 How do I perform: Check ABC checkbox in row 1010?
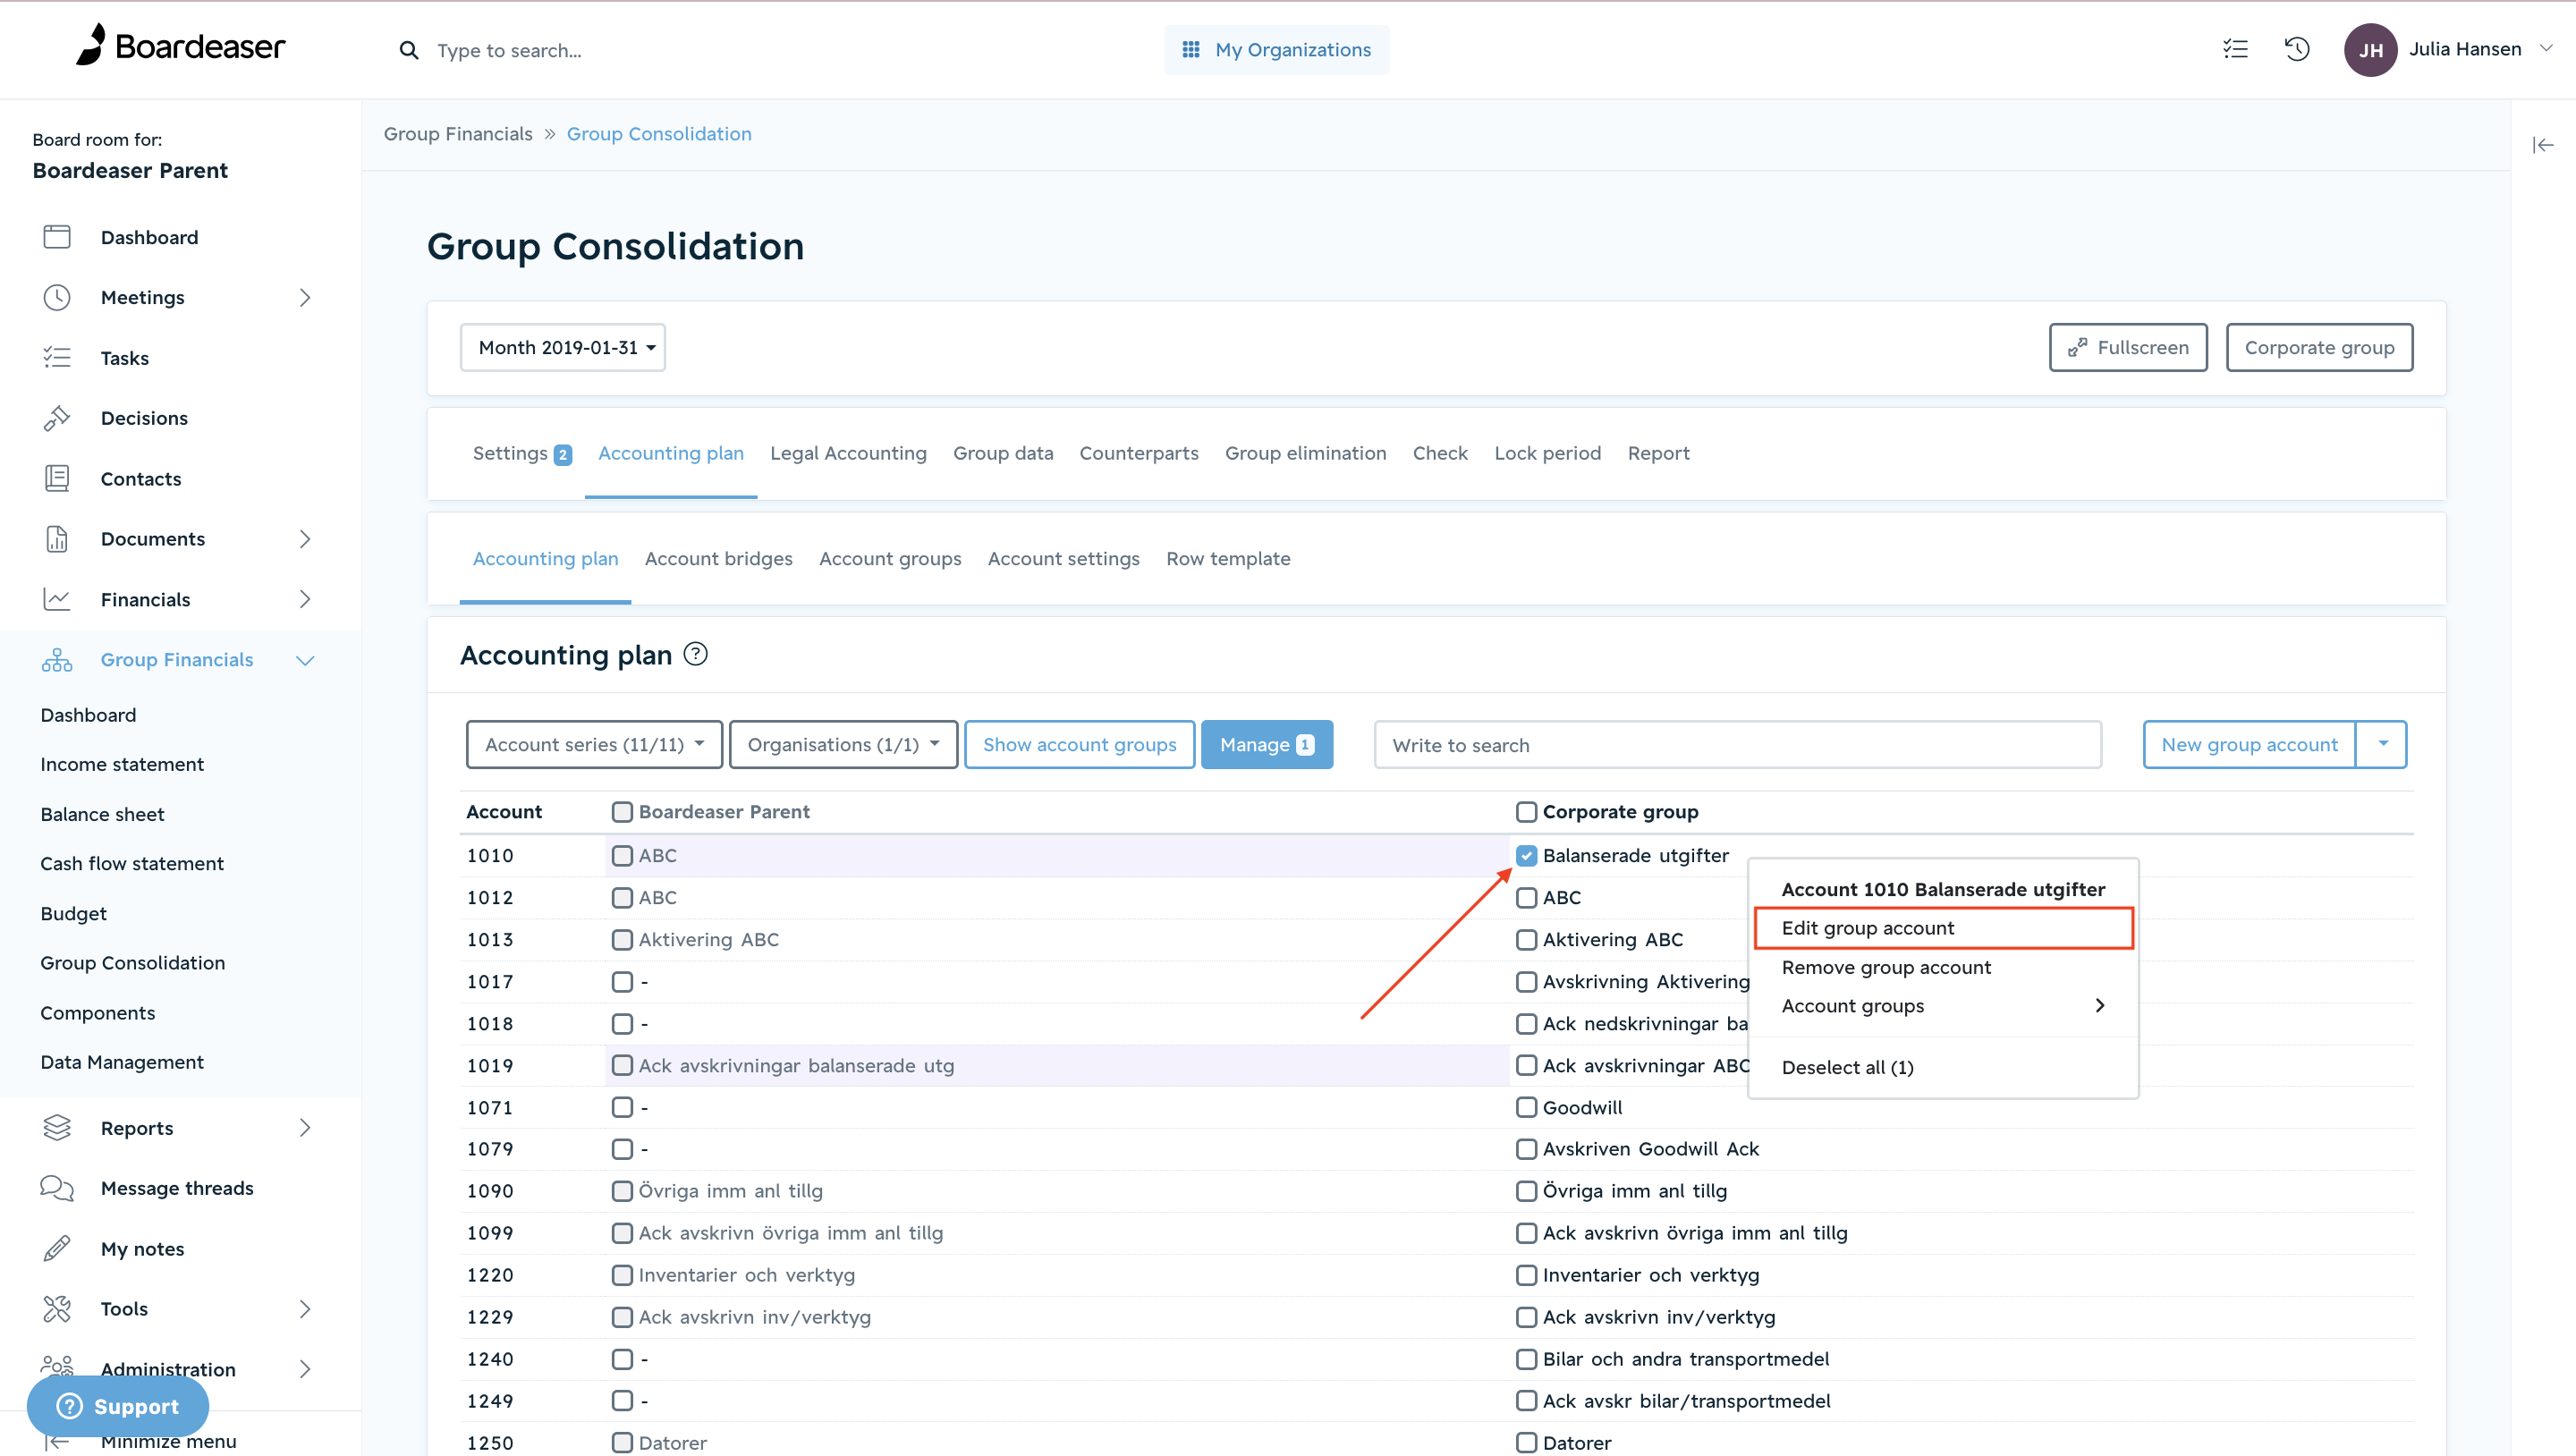pyautogui.click(x=622, y=856)
